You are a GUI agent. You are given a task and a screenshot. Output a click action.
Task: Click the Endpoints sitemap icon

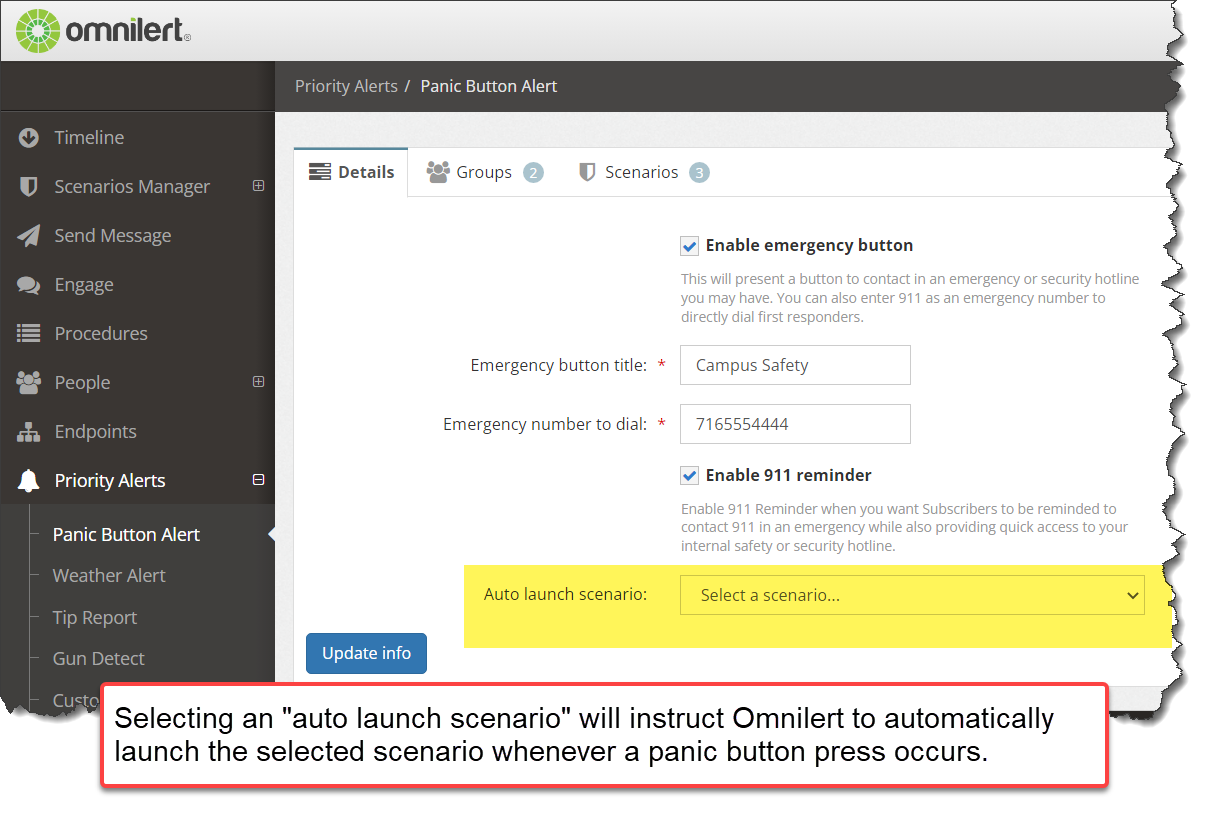[29, 432]
